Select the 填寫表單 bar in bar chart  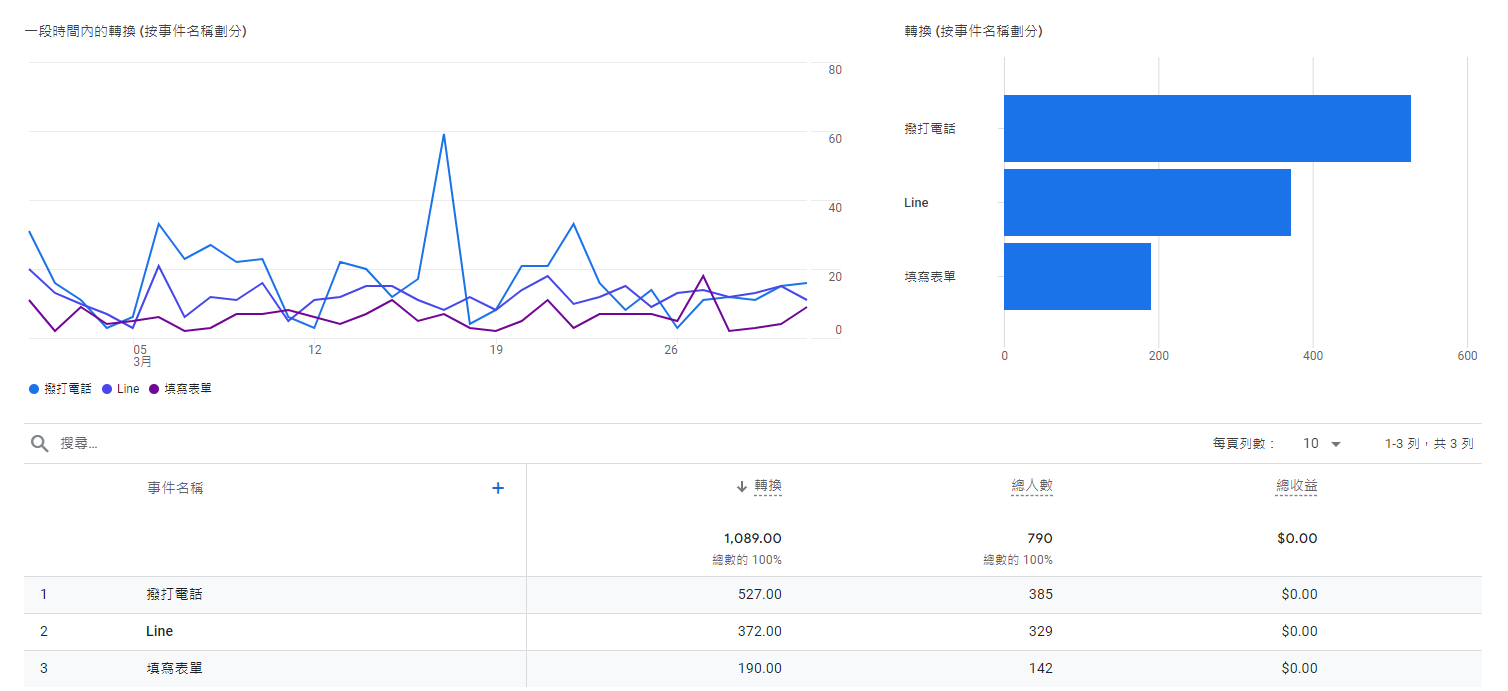pos(1077,276)
